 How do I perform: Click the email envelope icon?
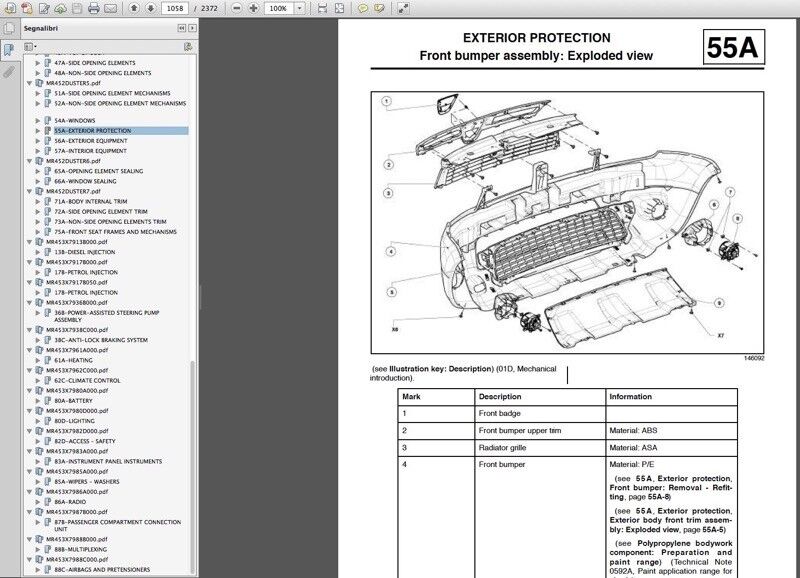[110, 8]
